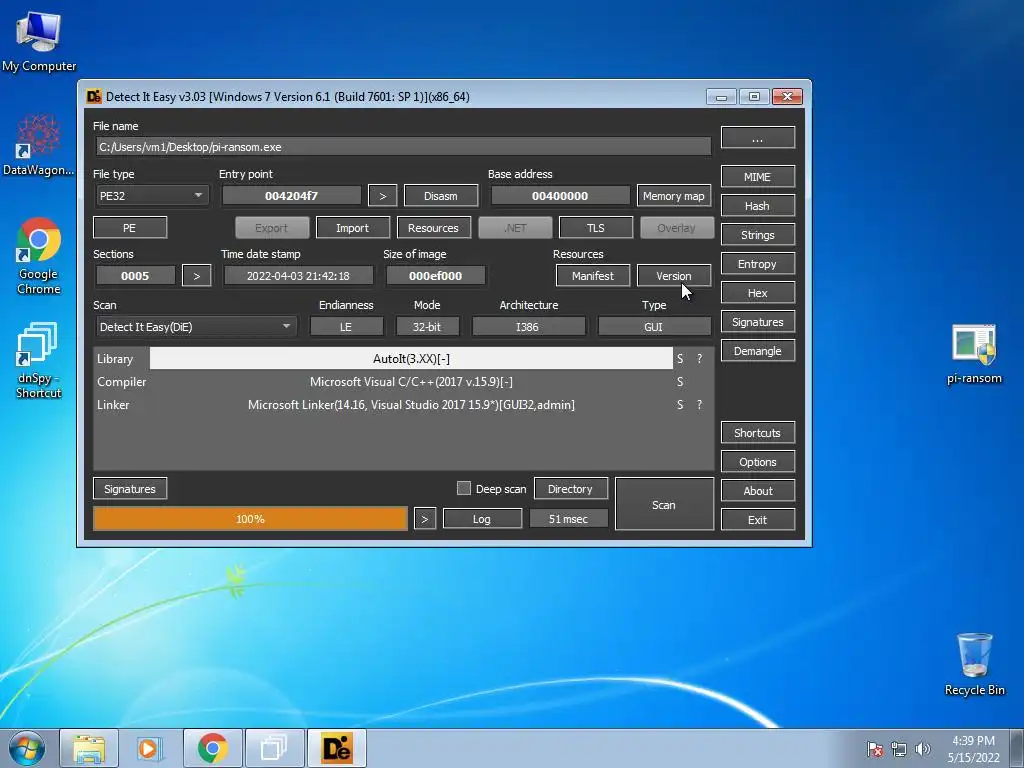Open the Resources viewer button

(434, 228)
